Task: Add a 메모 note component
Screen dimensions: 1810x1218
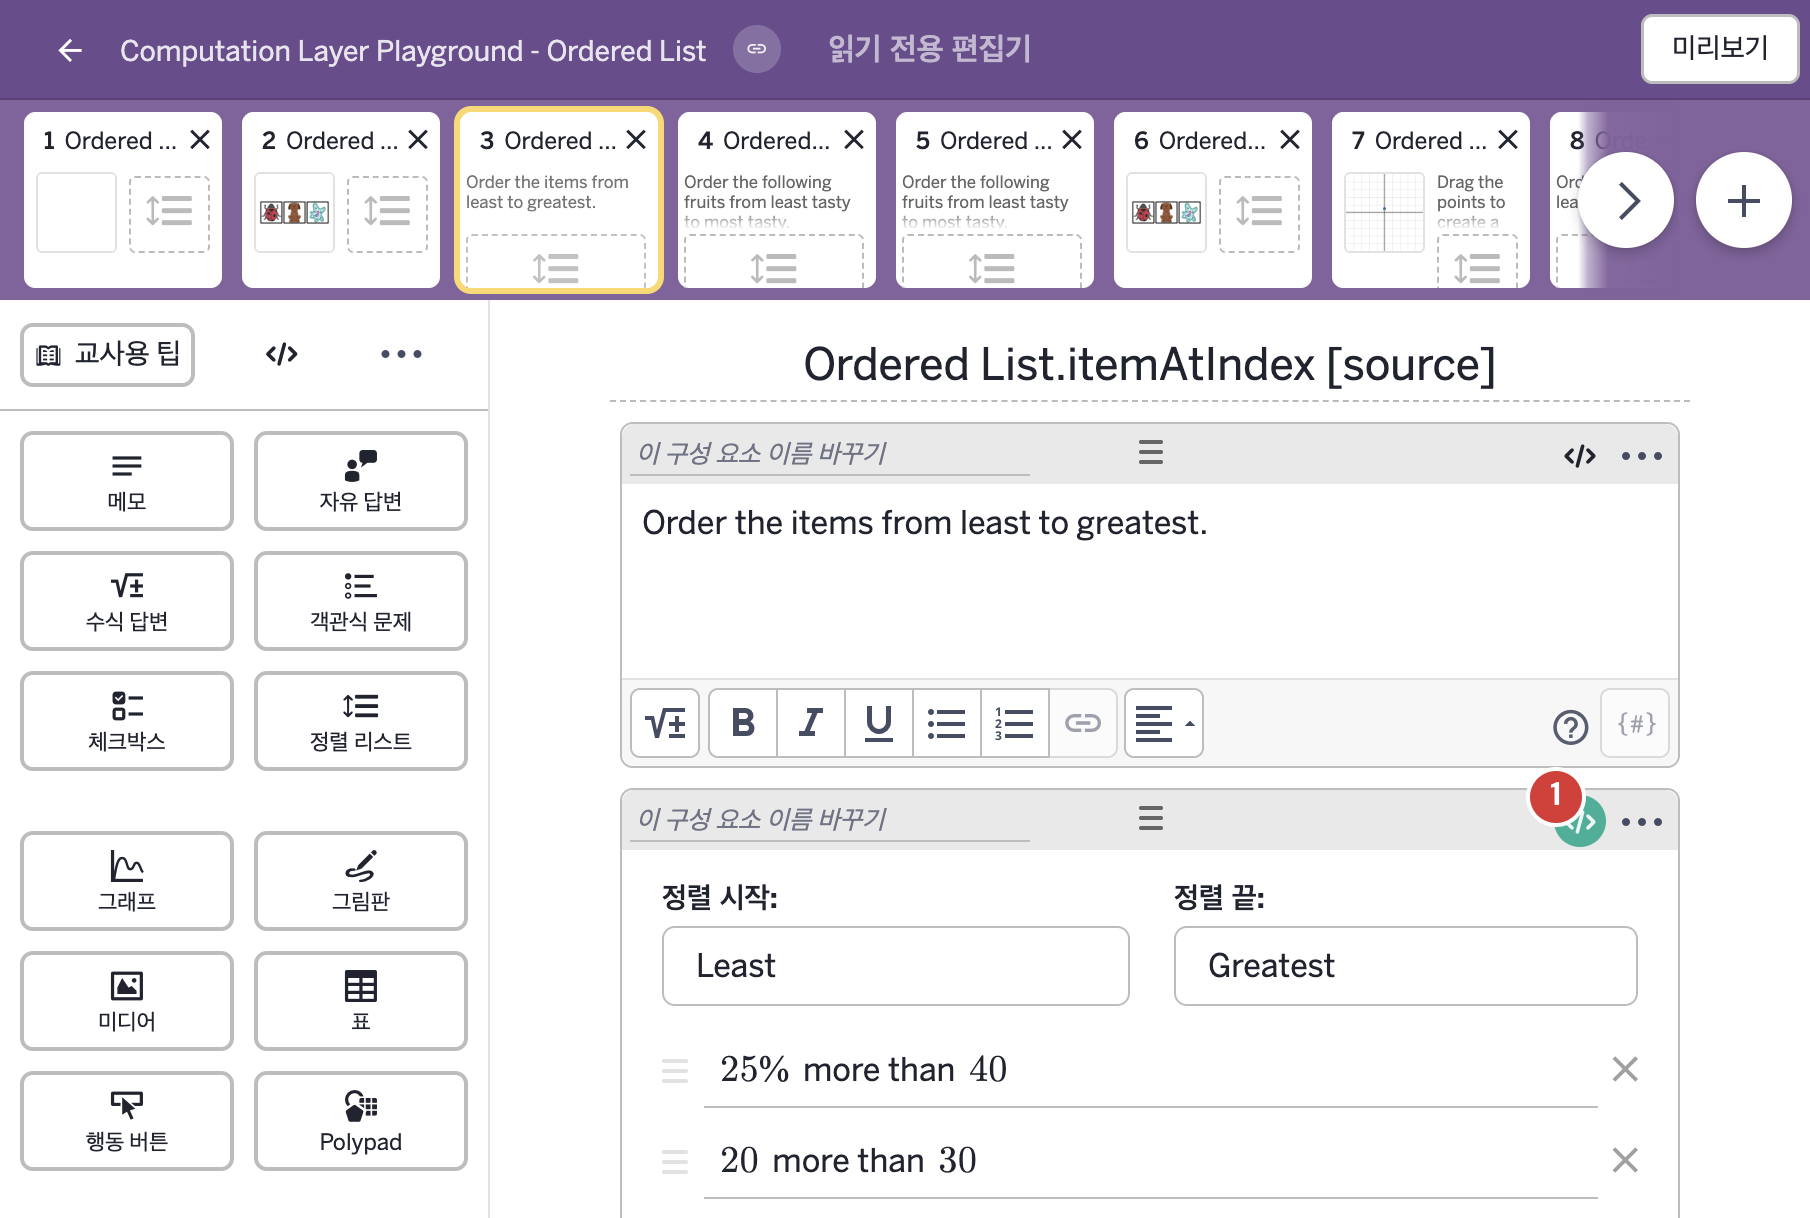Action: tap(127, 481)
